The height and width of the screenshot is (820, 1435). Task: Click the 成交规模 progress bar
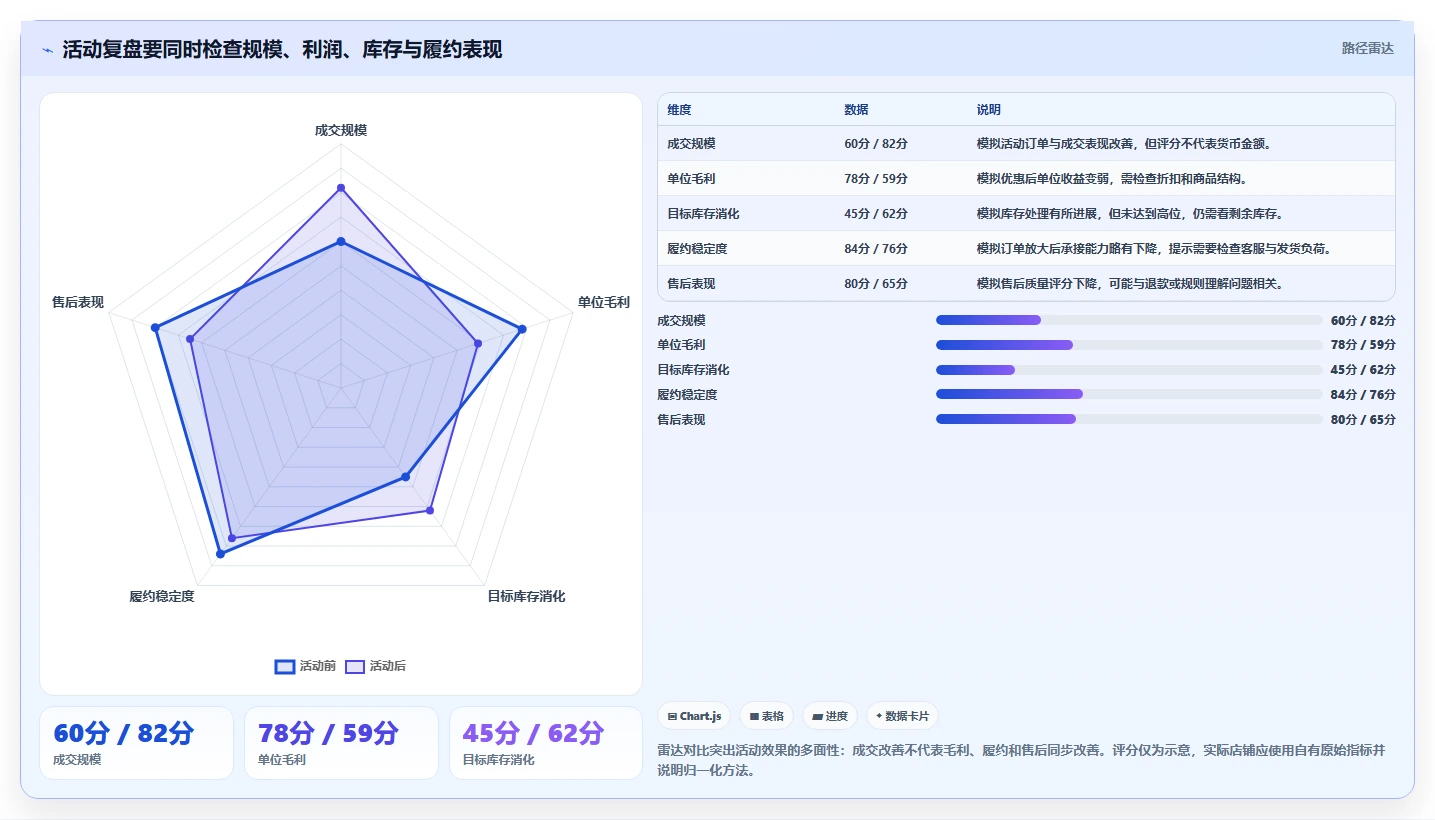(1129, 320)
